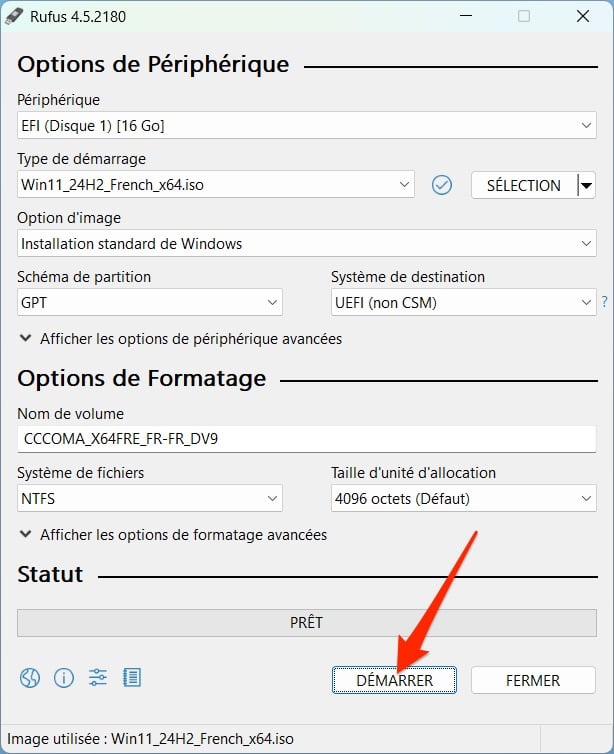Click the FERMER button
614x754 pixels.
click(533, 680)
